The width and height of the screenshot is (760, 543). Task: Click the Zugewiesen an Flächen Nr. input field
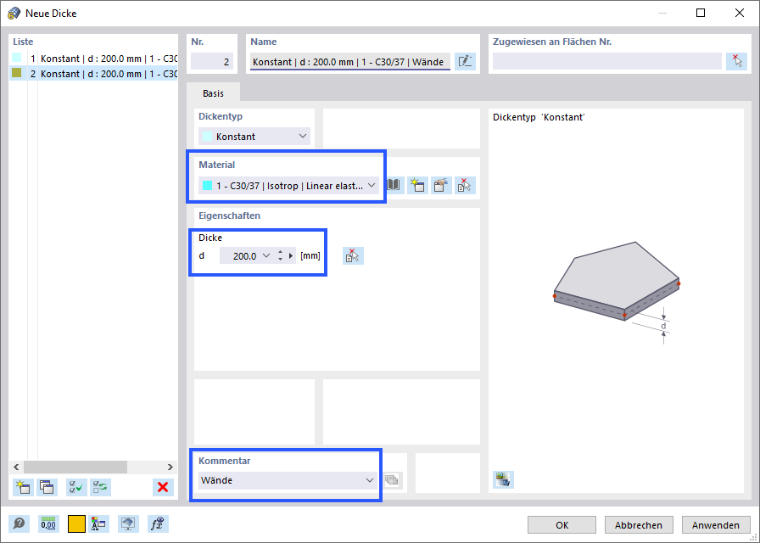click(x=607, y=62)
